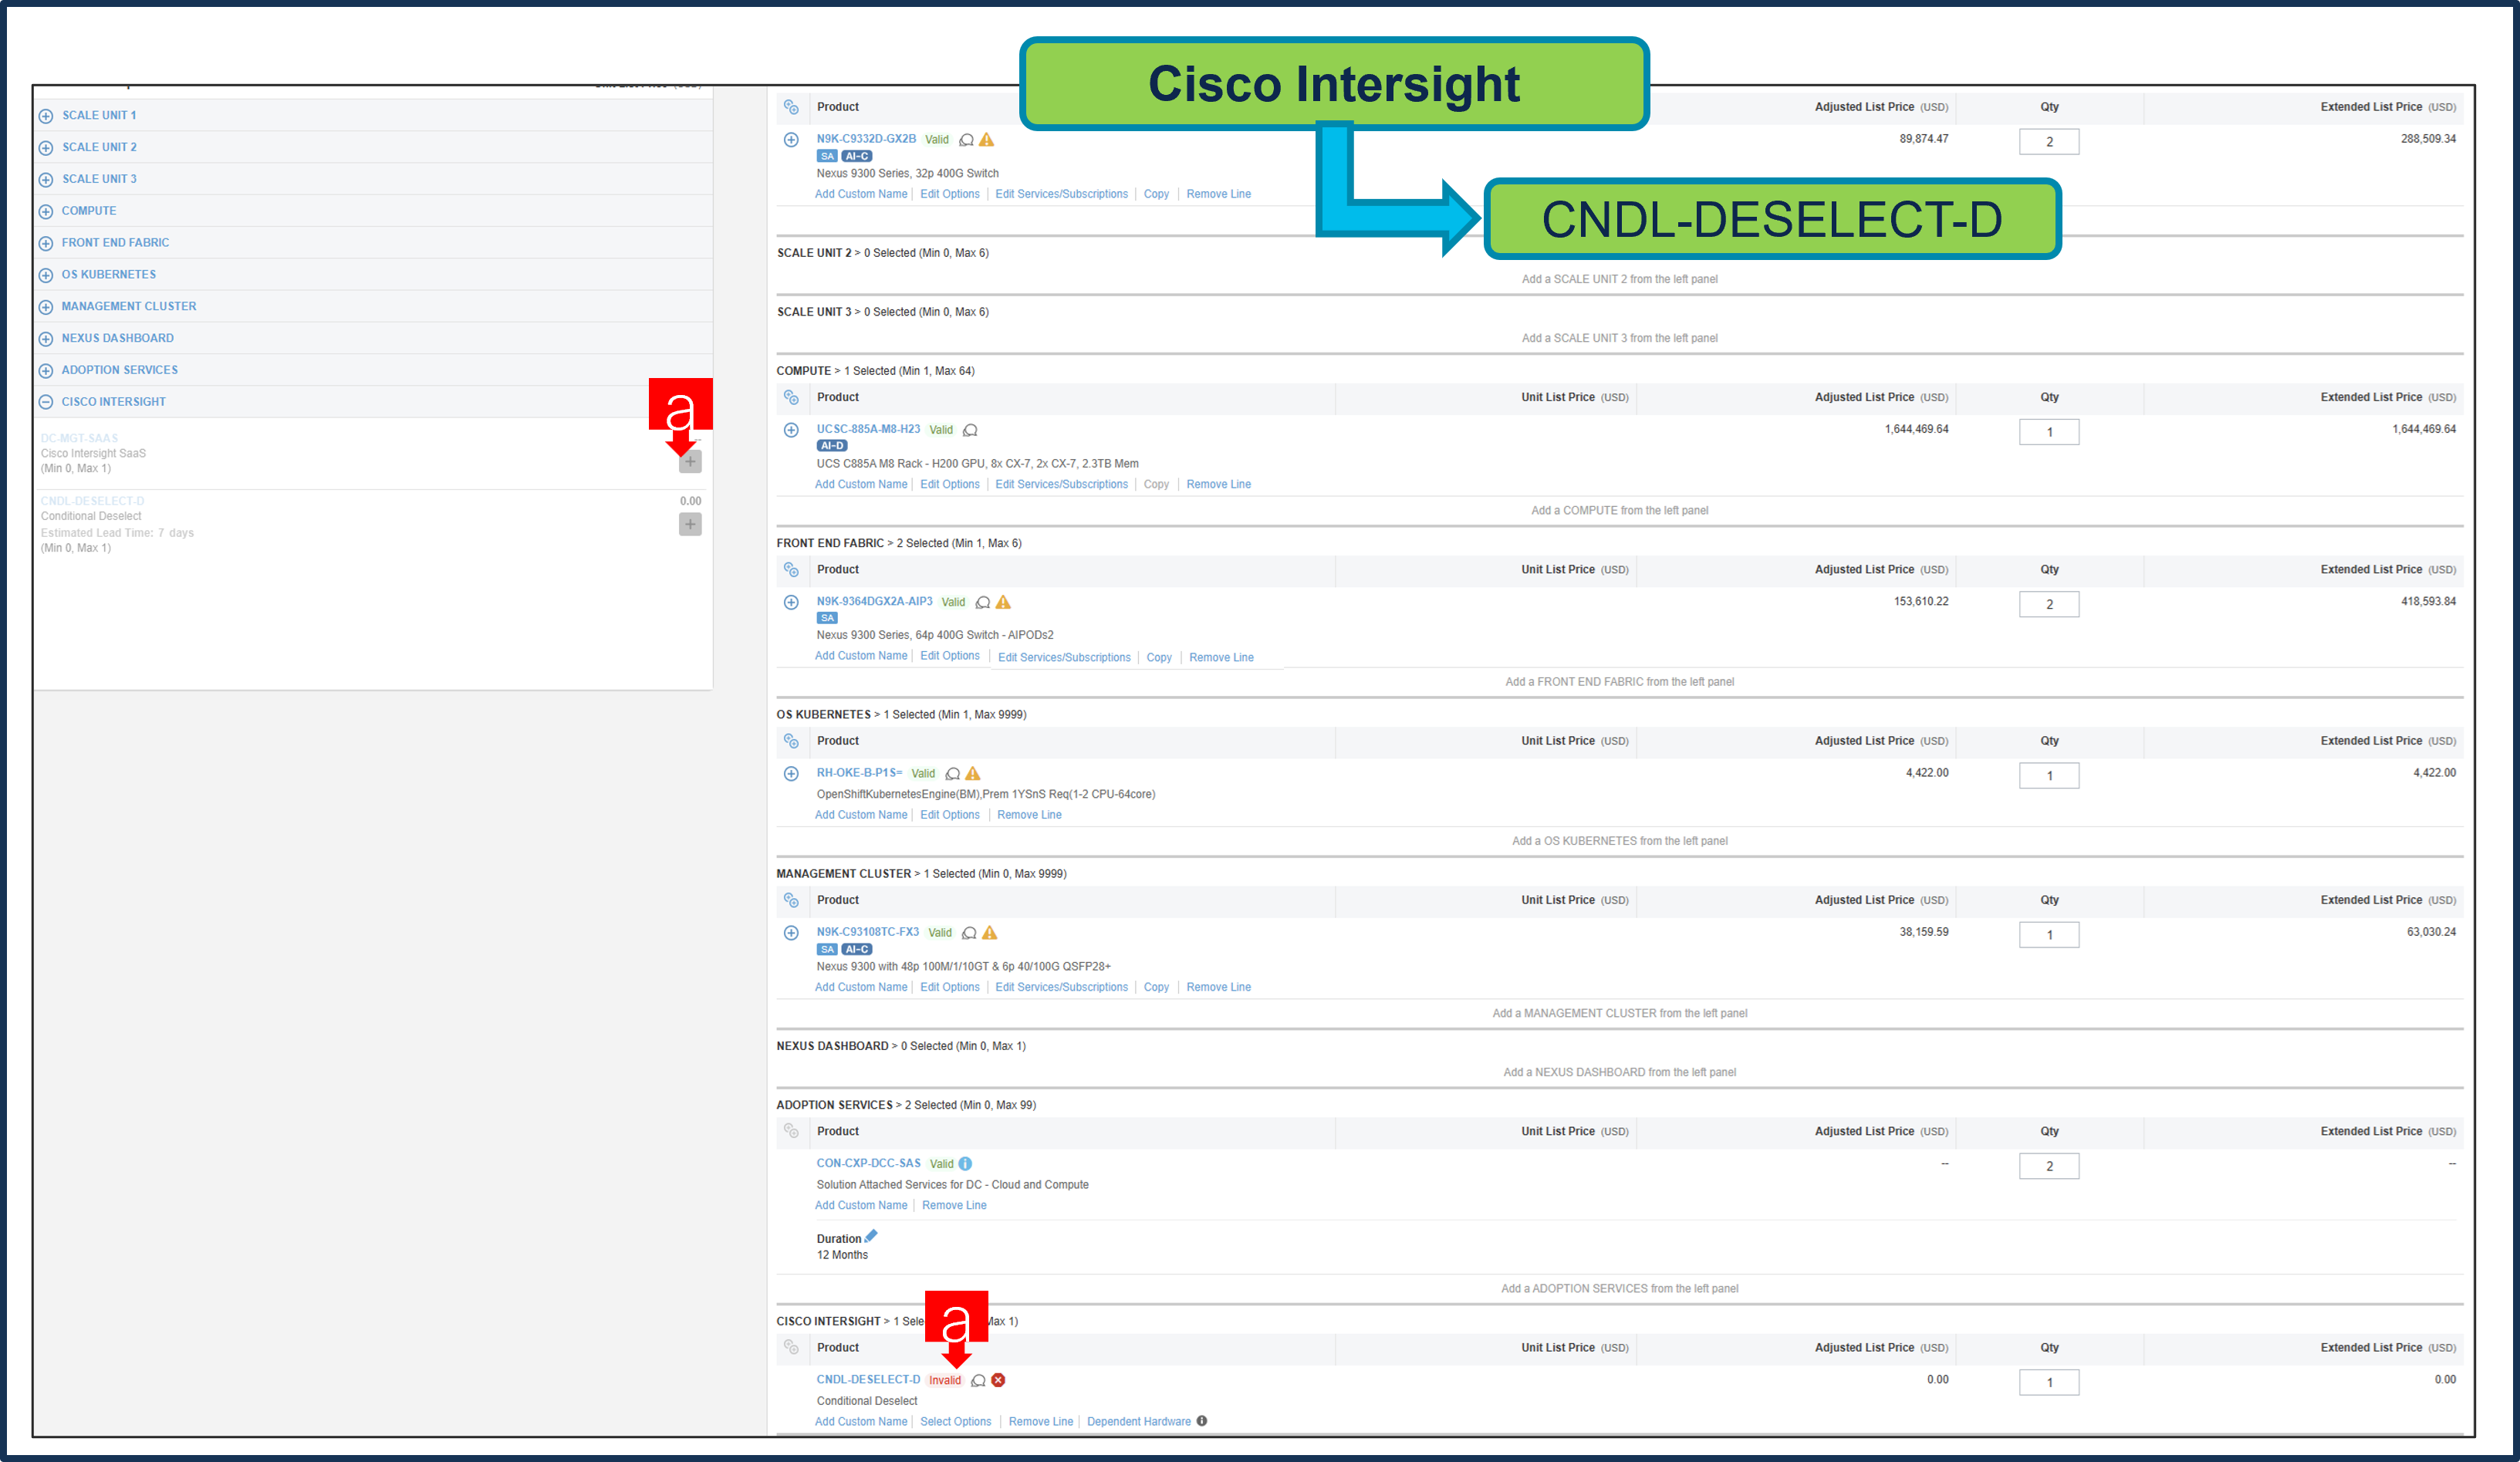Expand the MANAGEMENT CLUSTER category in left panel
This screenshot has height=1462, width=2520.
[x=46, y=306]
